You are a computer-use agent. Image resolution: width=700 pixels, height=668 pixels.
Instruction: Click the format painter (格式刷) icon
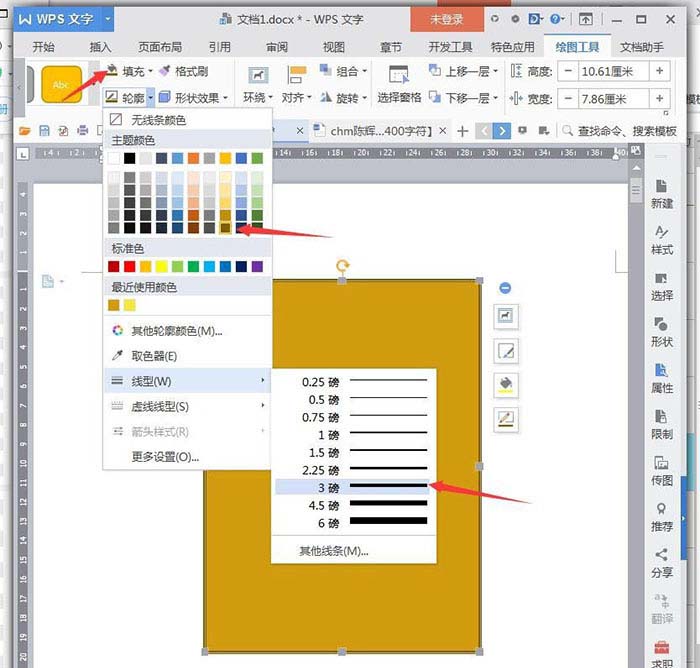coord(165,71)
